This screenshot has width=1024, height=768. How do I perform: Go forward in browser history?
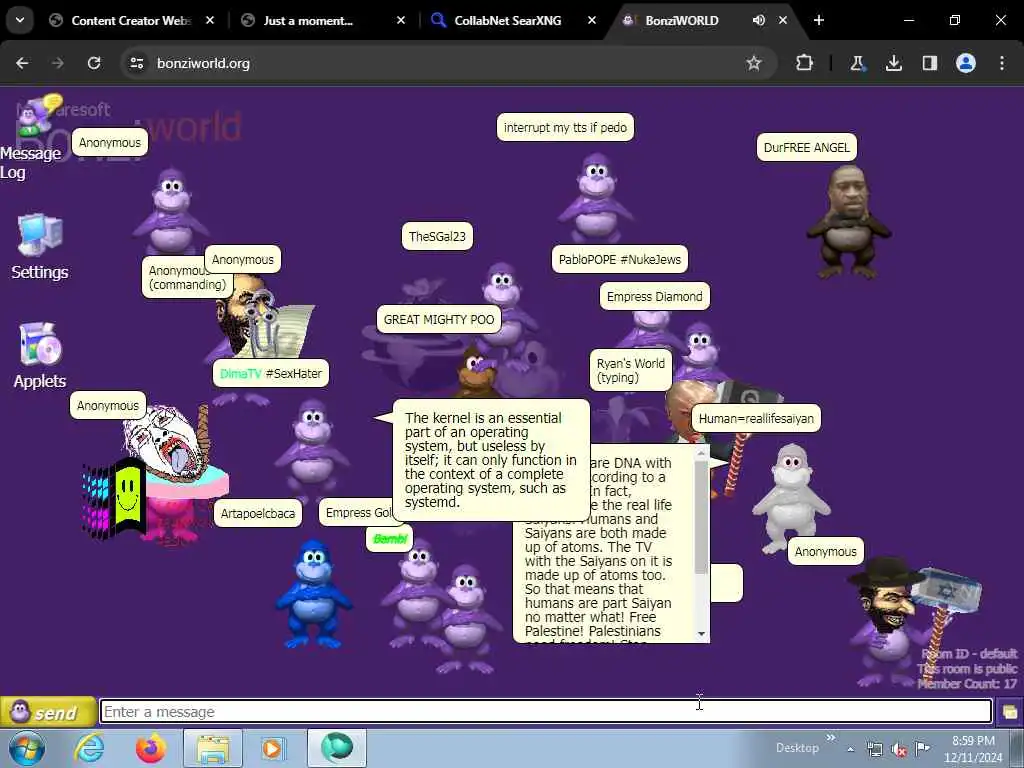tap(58, 63)
